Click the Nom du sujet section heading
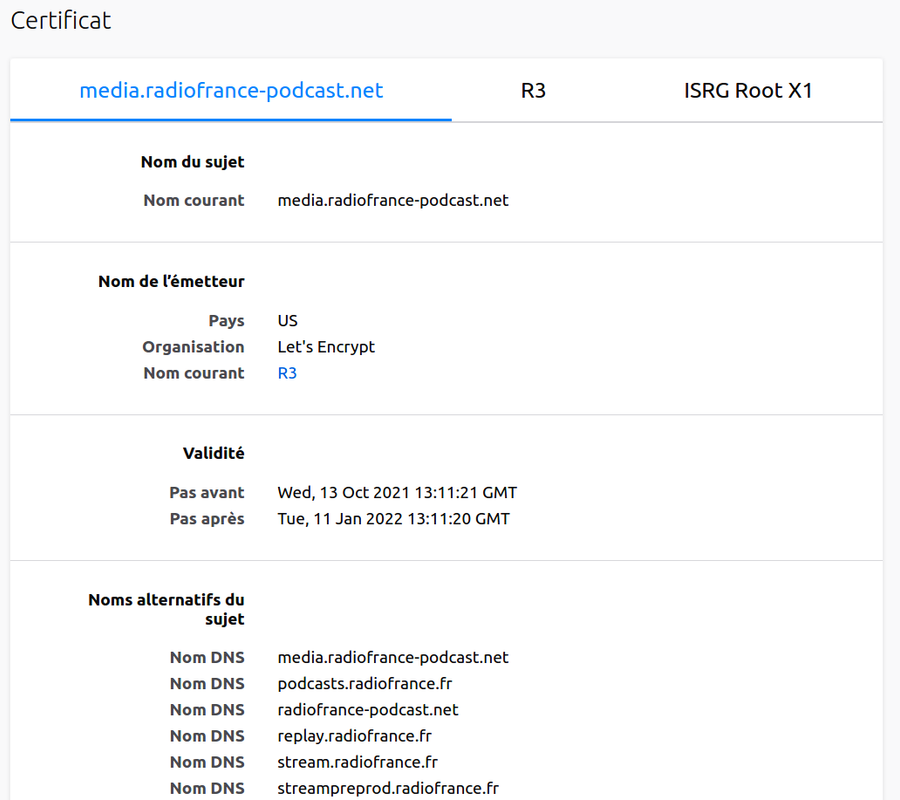Image resolution: width=900 pixels, height=800 pixels. [193, 162]
